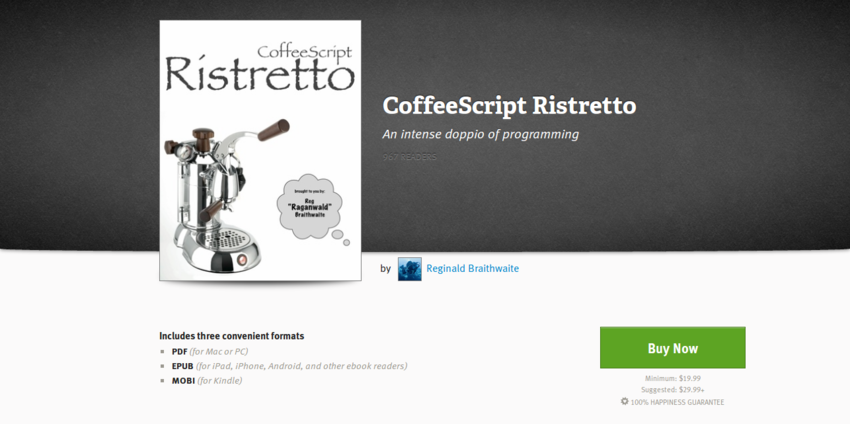
Task: Click the author avatar thumbnail
Action: tap(409, 269)
